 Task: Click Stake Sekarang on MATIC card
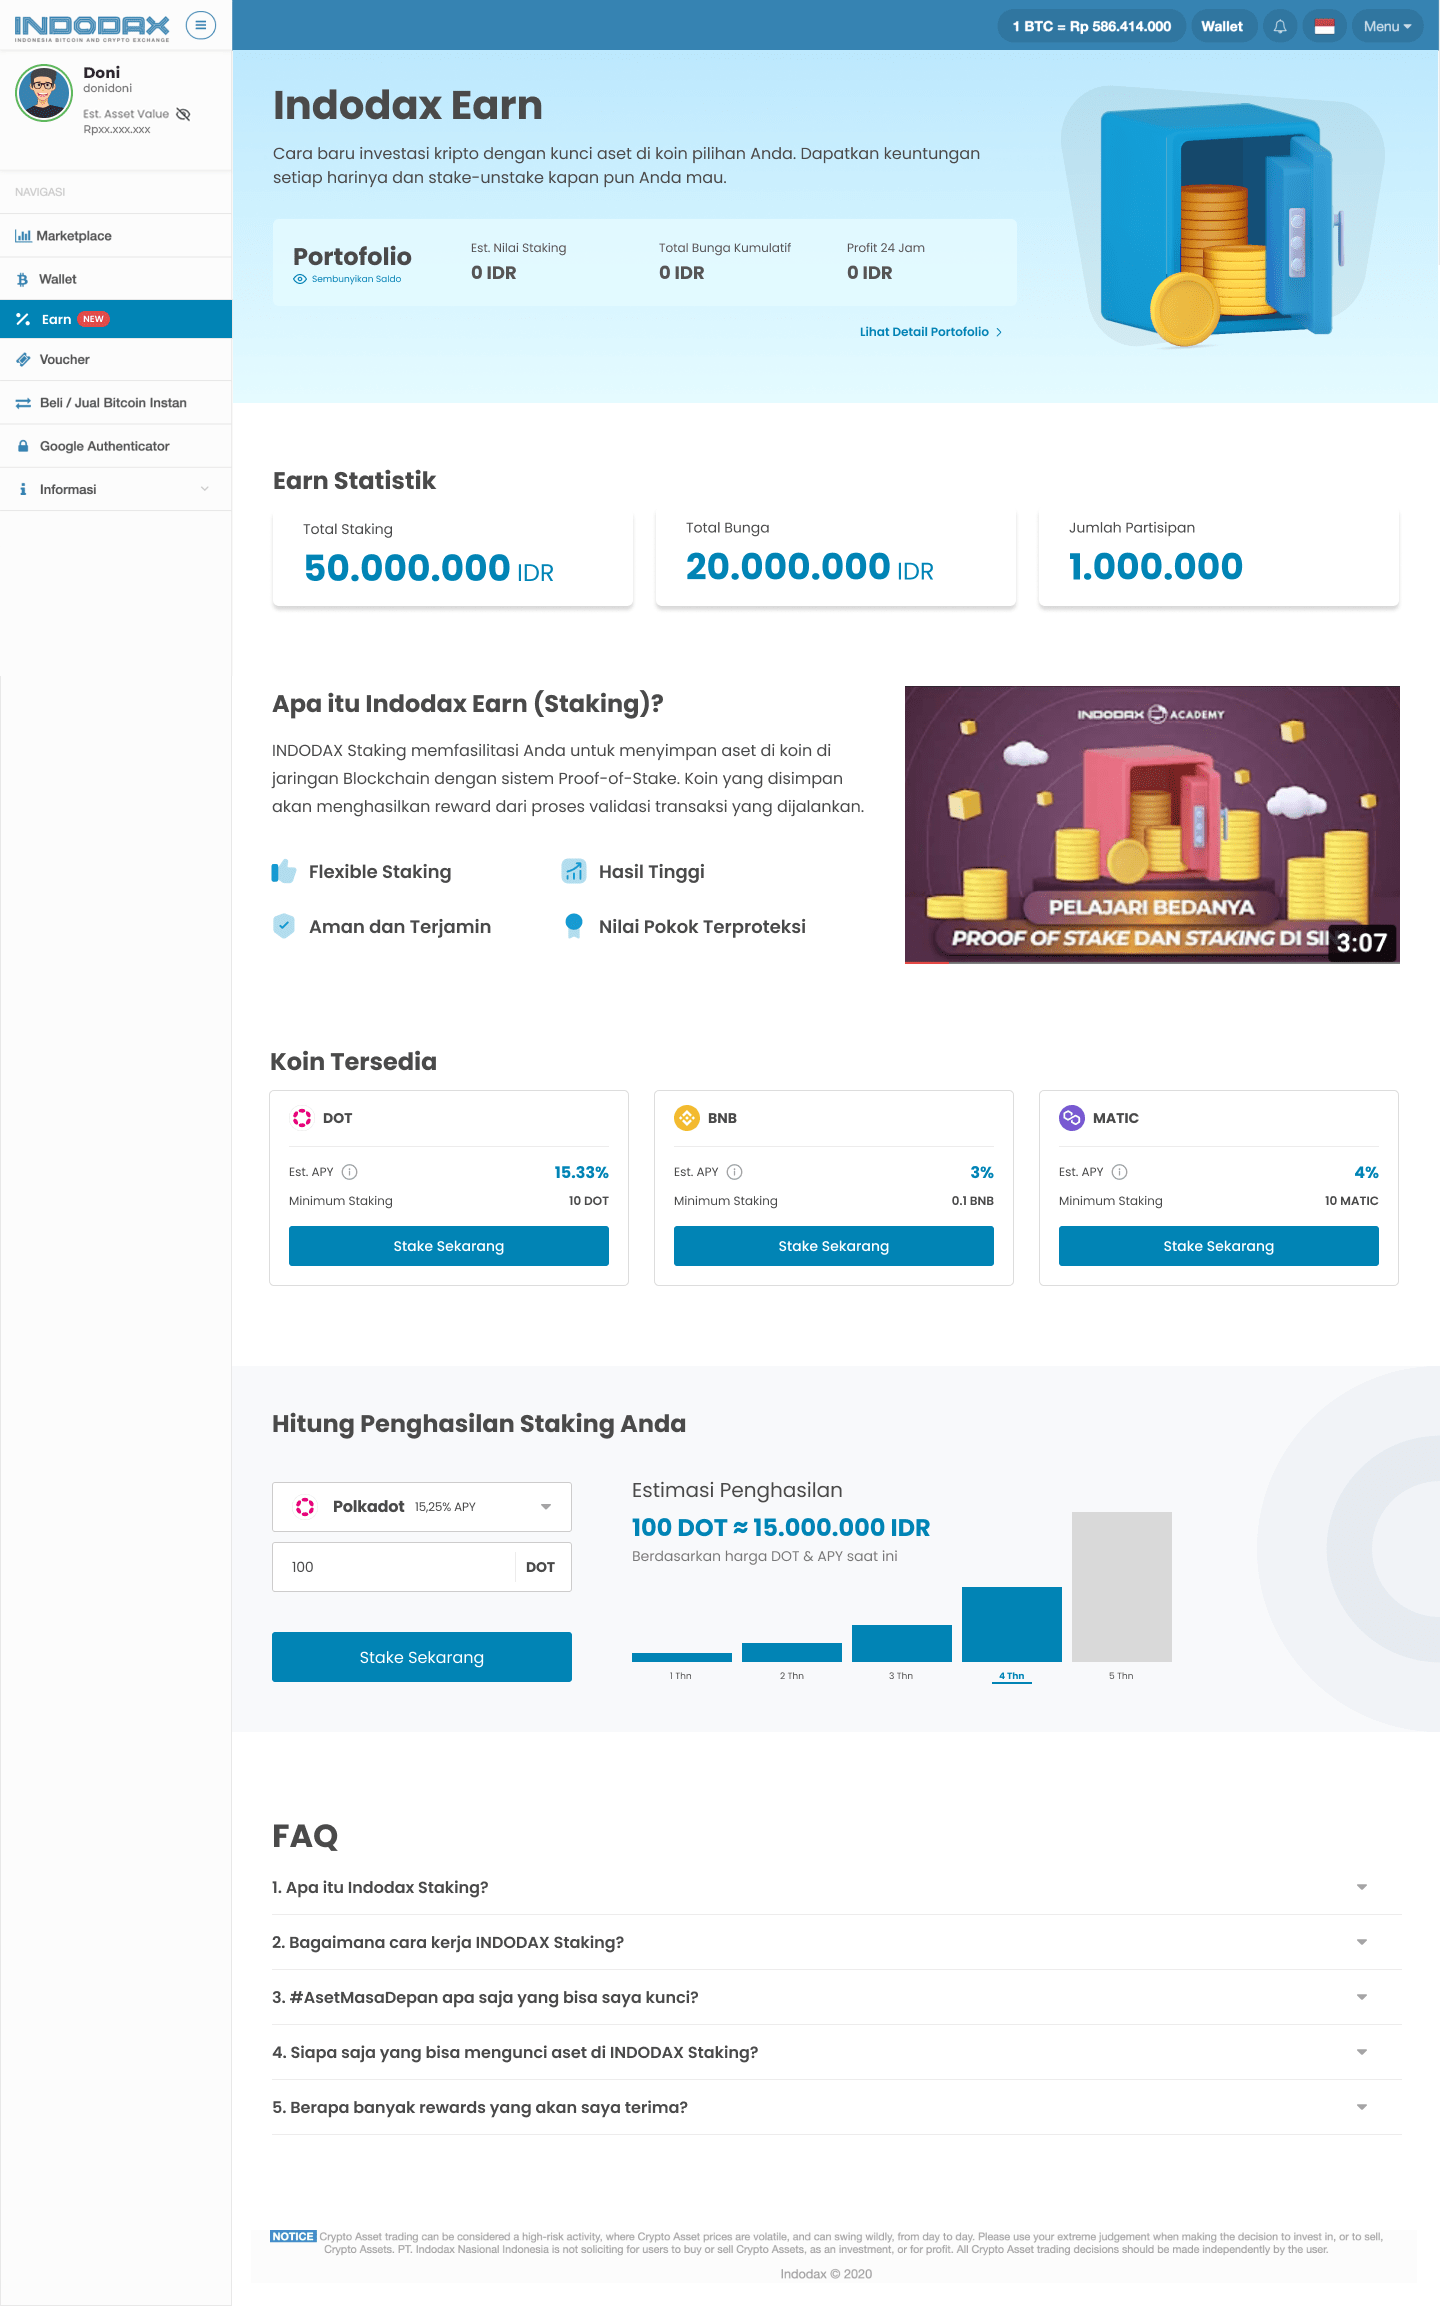point(1219,1246)
